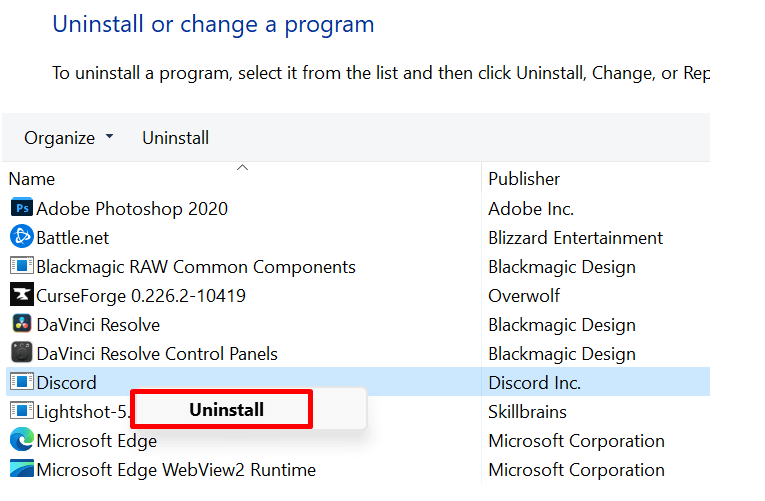This screenshot has width=765, height=501.
Task: Click the Adobe Photoshop 2020 icon
Action: pyautogui.click(x=21, y=209)
